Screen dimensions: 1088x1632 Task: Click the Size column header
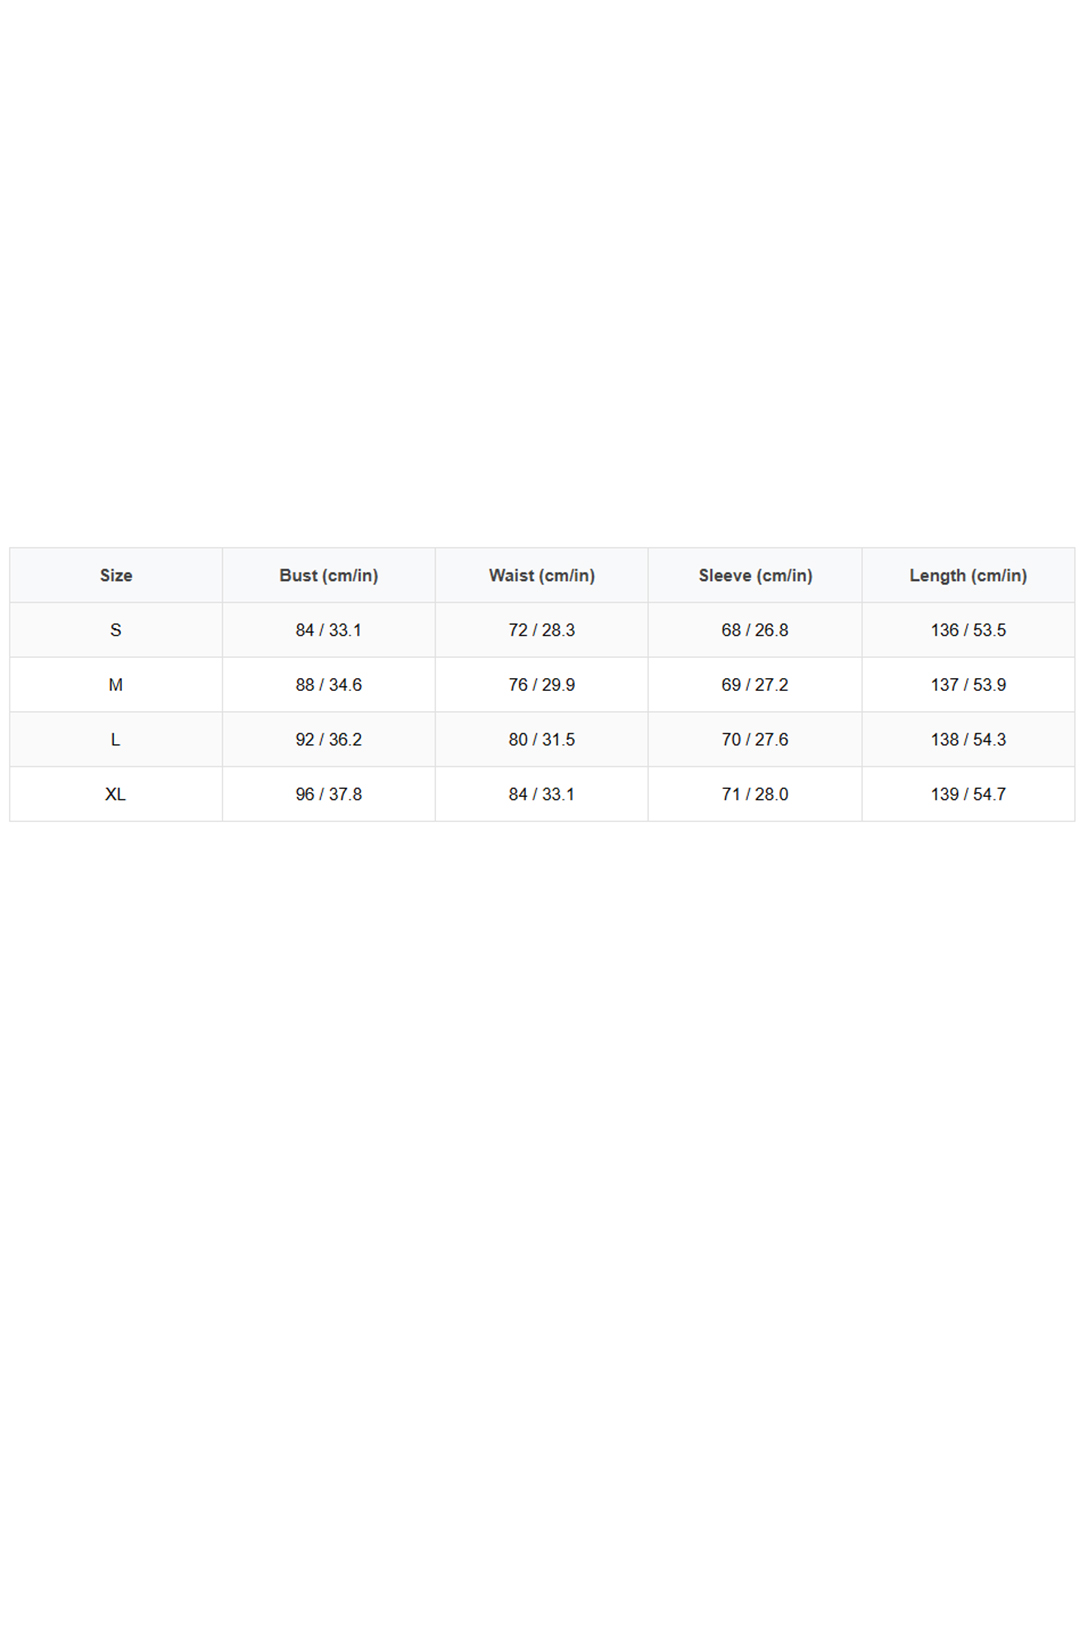pos(116,575)
